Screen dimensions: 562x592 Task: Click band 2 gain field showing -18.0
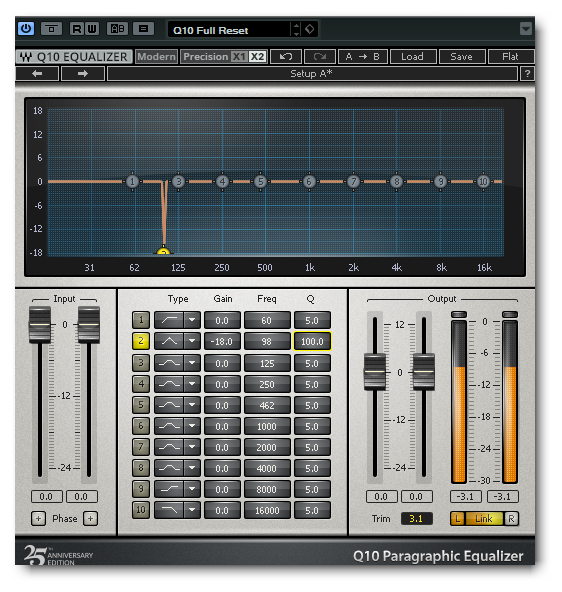click(x=222, y=341)
